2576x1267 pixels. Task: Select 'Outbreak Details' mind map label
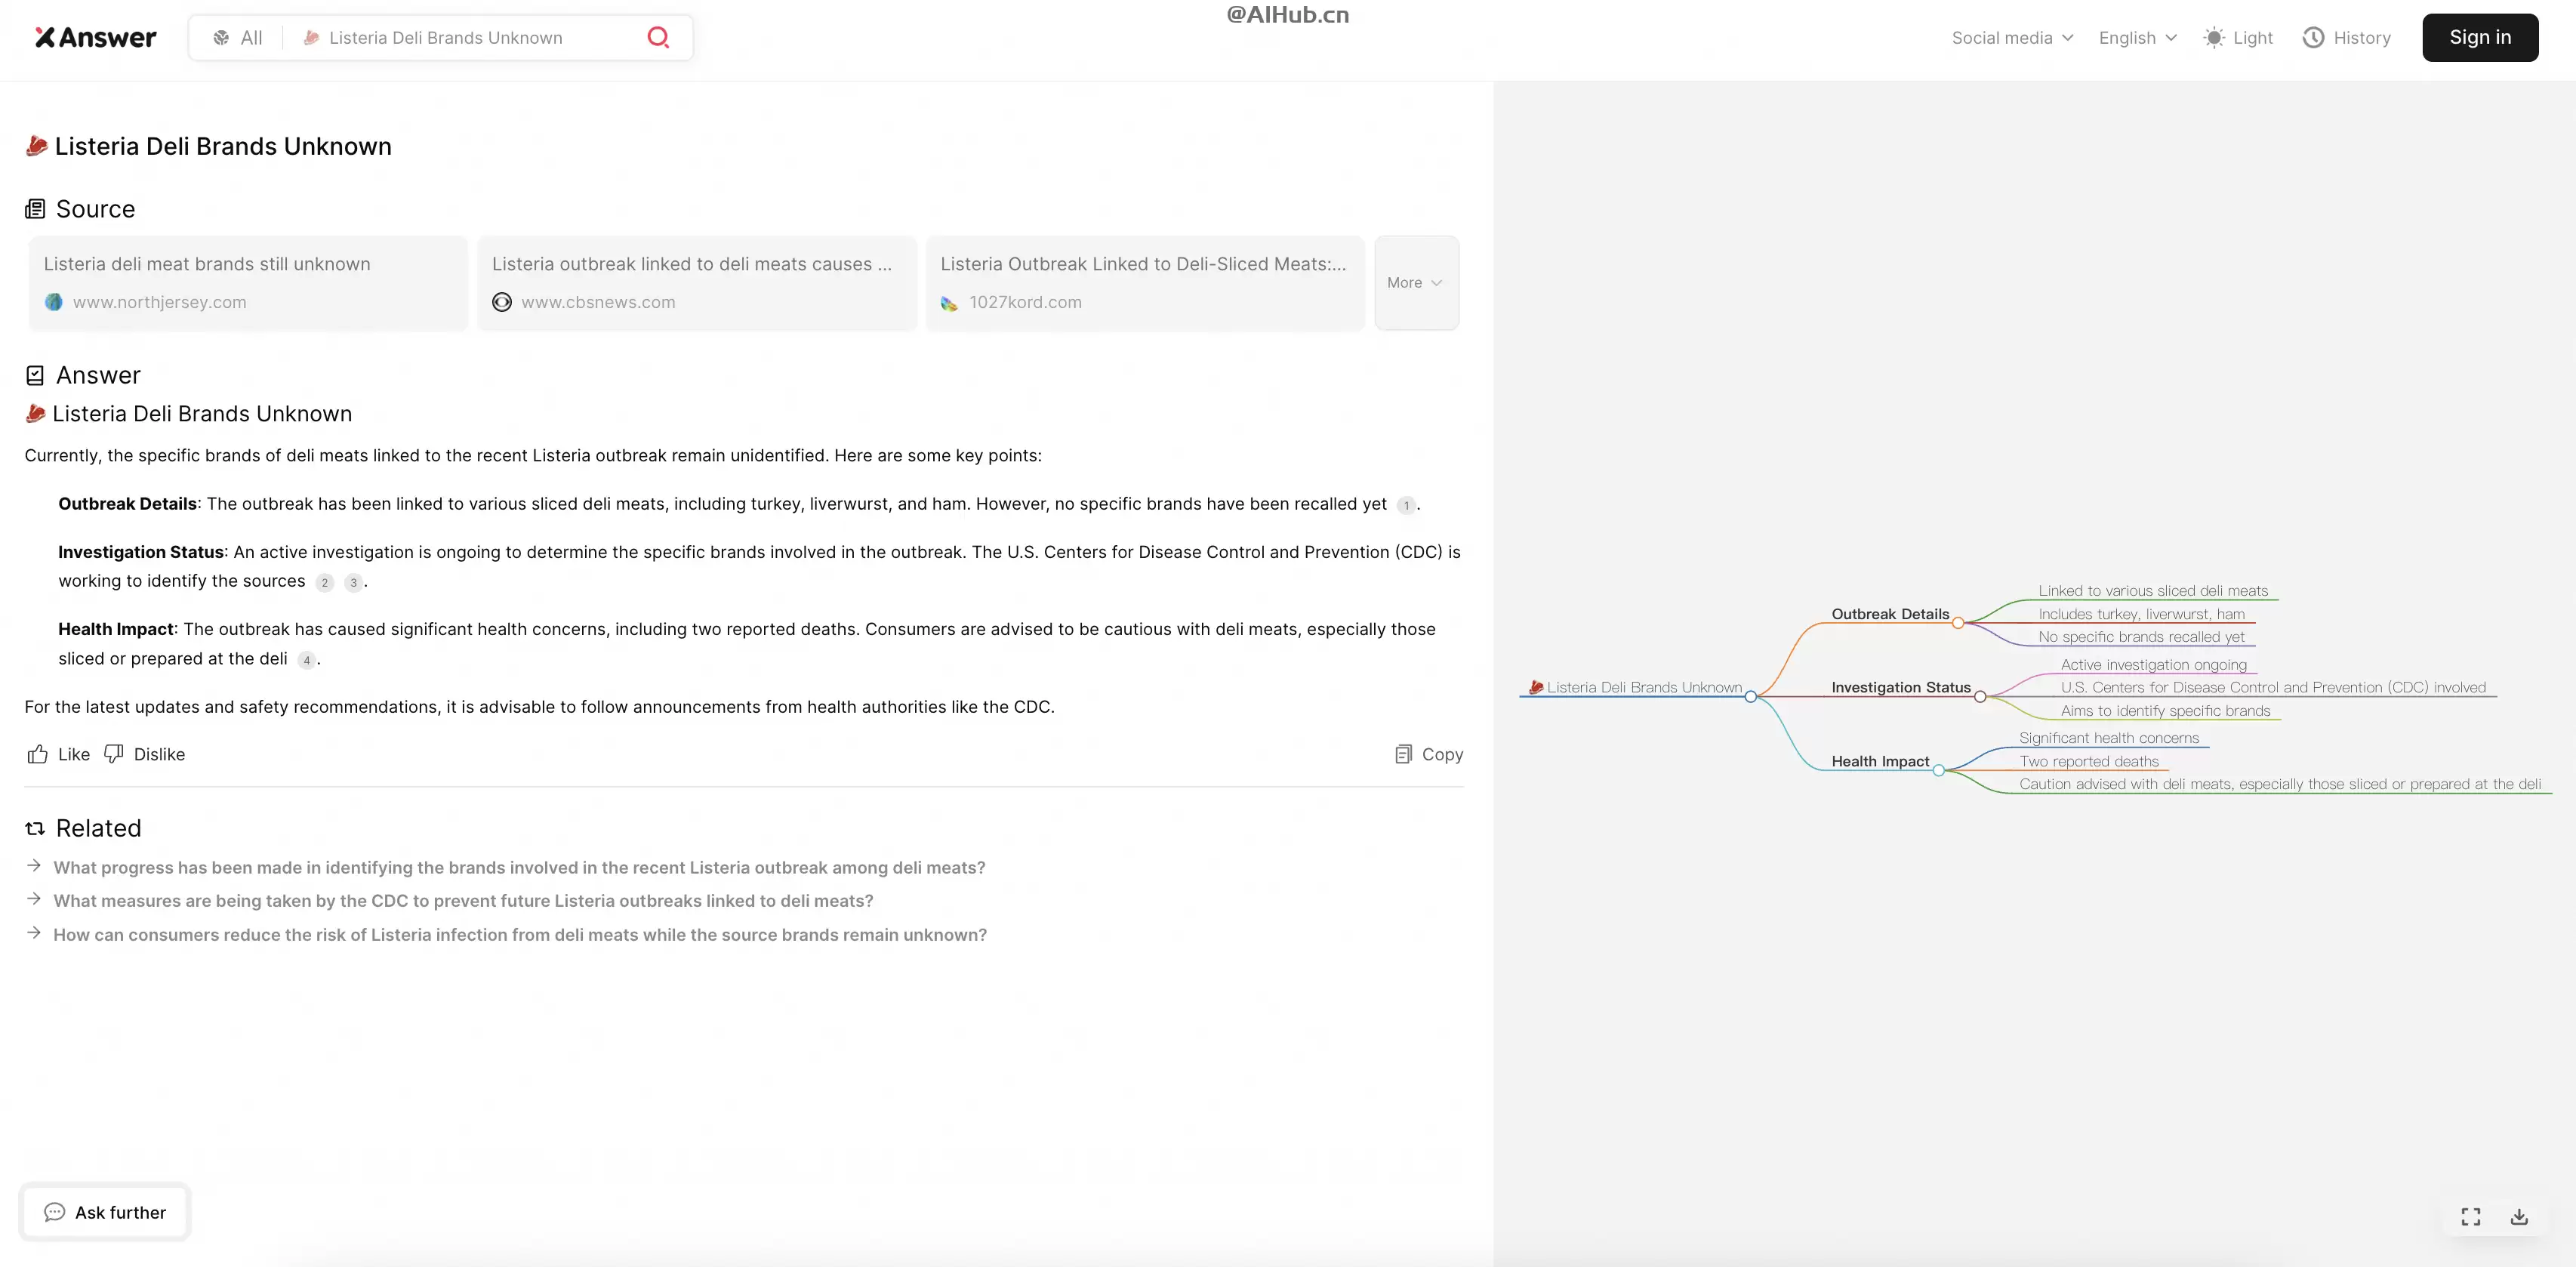[1890, 614]
